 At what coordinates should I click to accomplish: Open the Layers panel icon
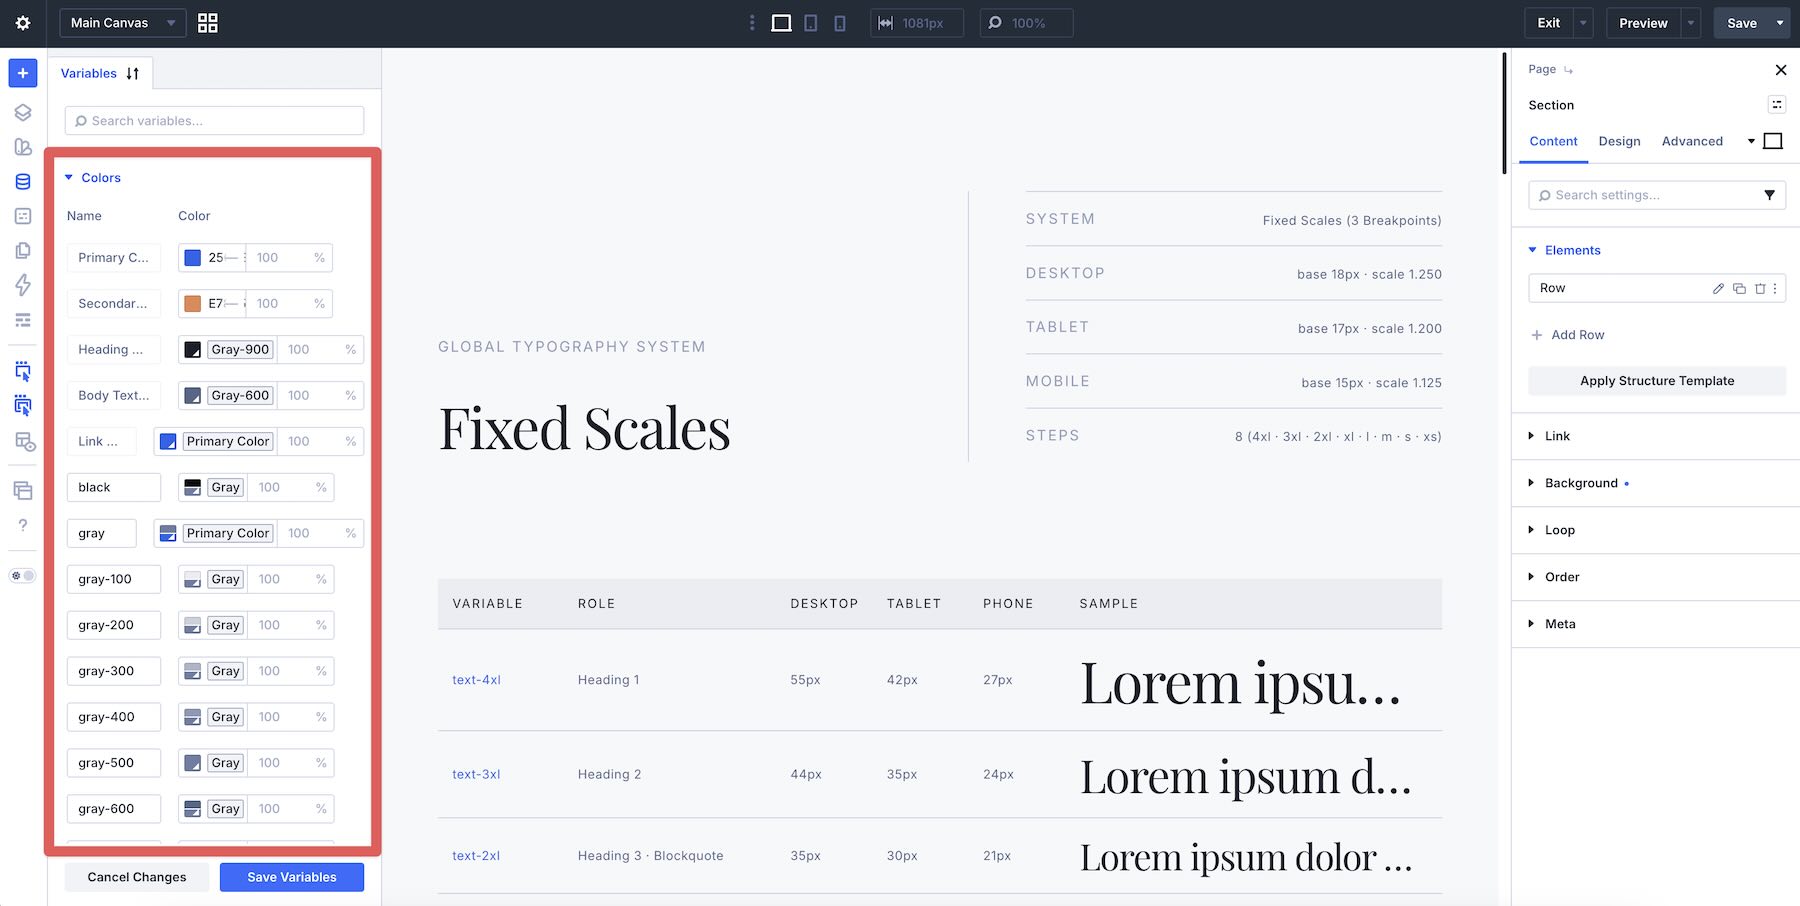(x=23, y=112)
